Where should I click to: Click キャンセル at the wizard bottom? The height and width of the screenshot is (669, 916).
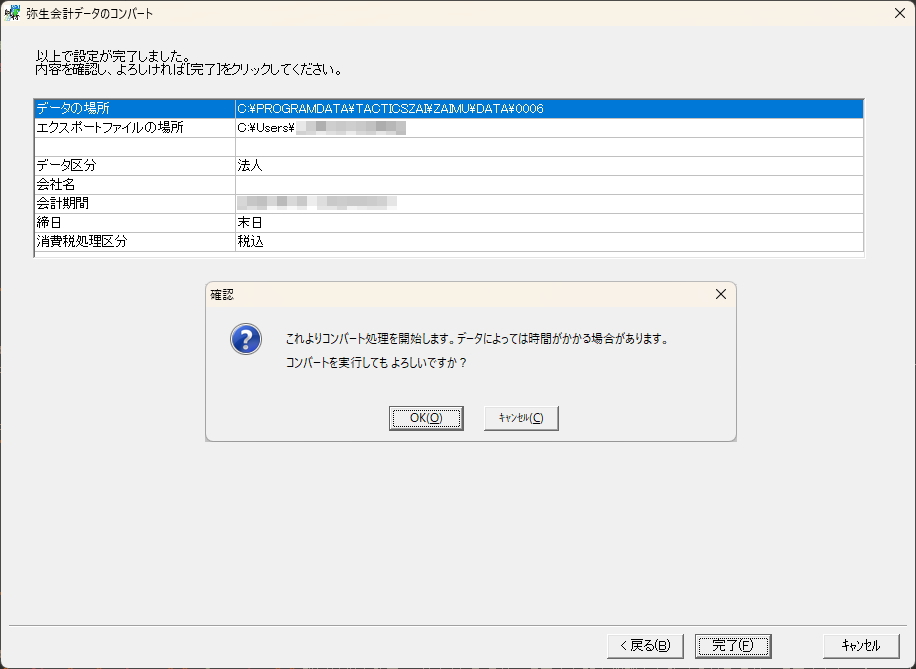pos(861,646)
